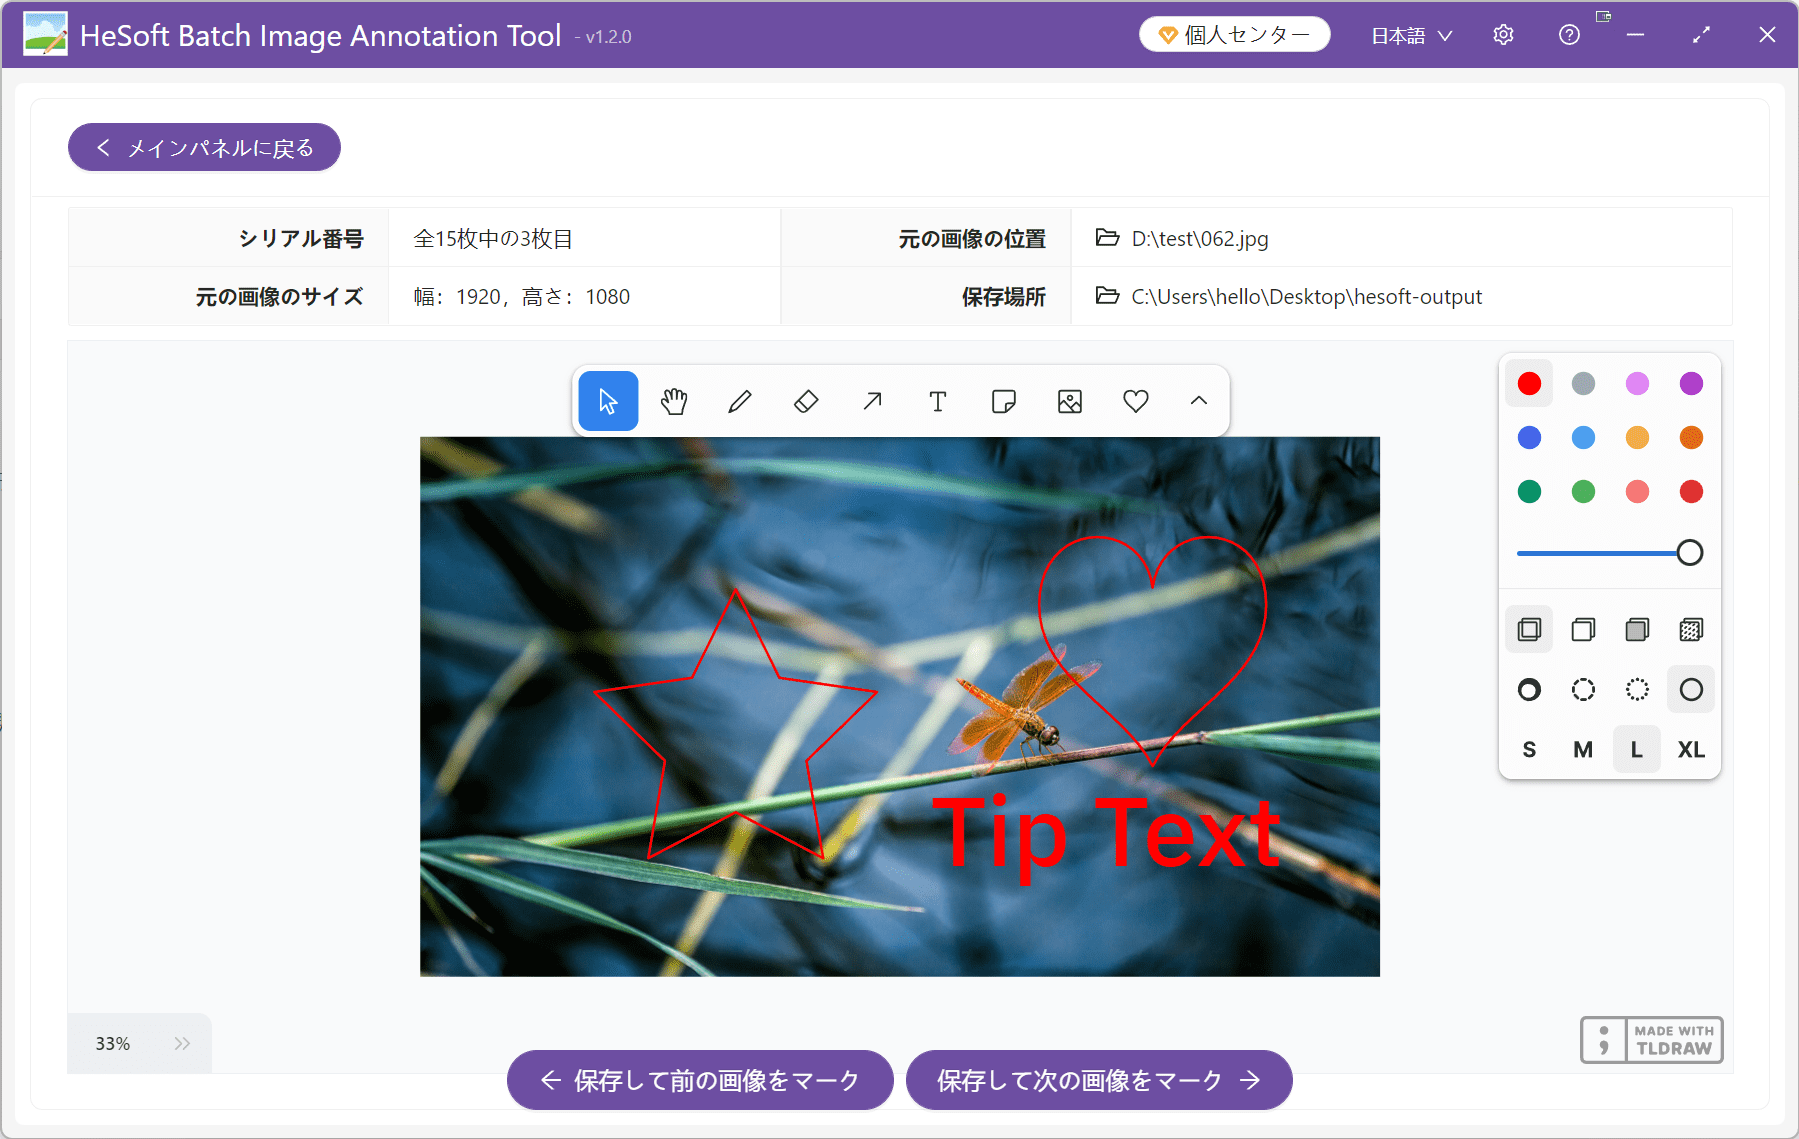
Task: Select the eraser tool
Action: (806, 401)
